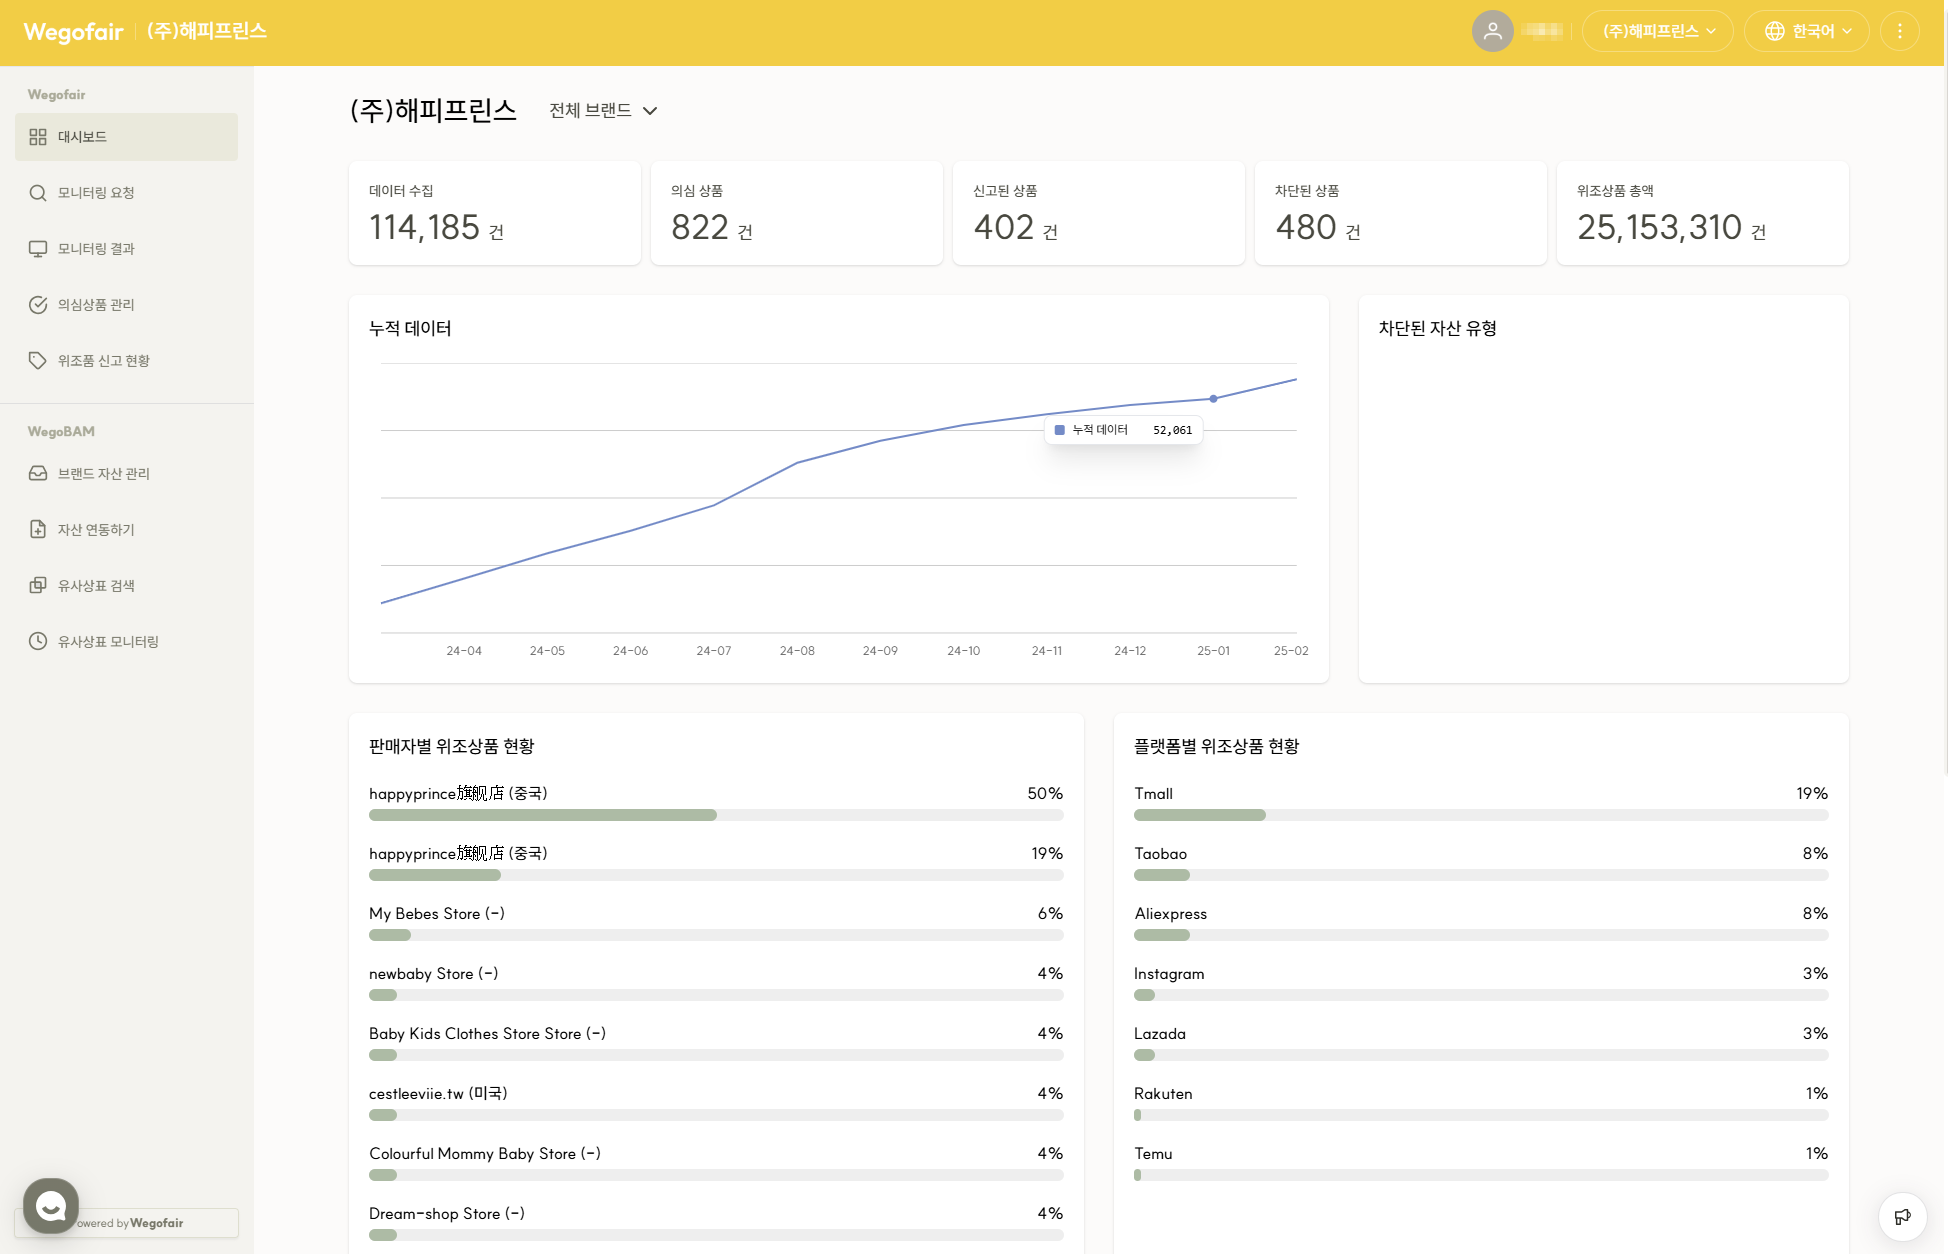Image resolution: width=1948 pixels, height=1254 pixels.
Task: Click the newbaby Store seller name
Action: [433, 974]
